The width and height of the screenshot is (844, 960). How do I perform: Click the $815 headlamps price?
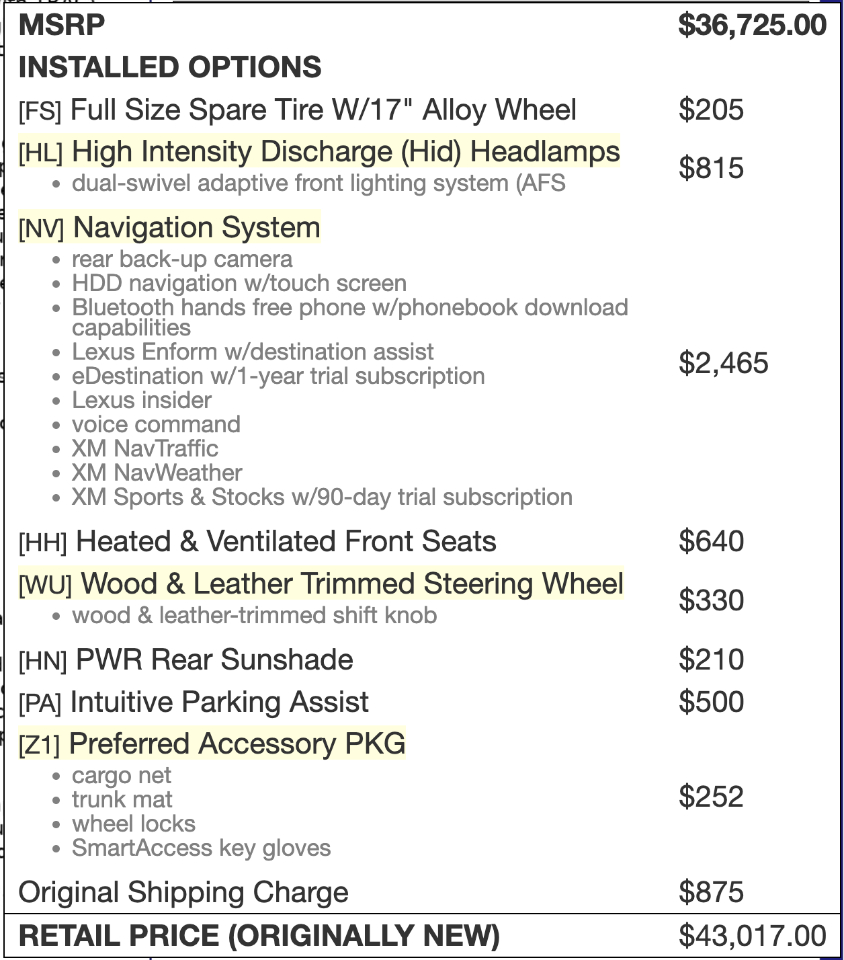[711, 168]
